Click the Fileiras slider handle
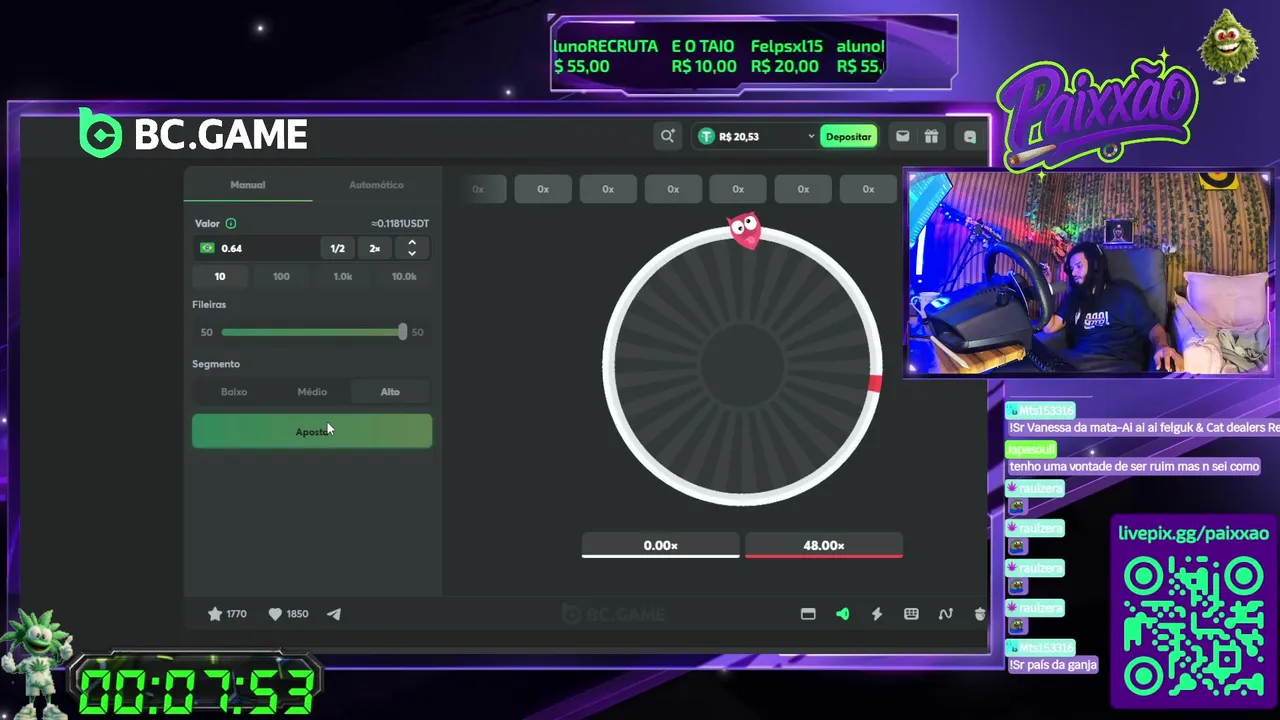The height and width of the screenshot is (720, 1280). pyautogui.click(x=402, y=332)
